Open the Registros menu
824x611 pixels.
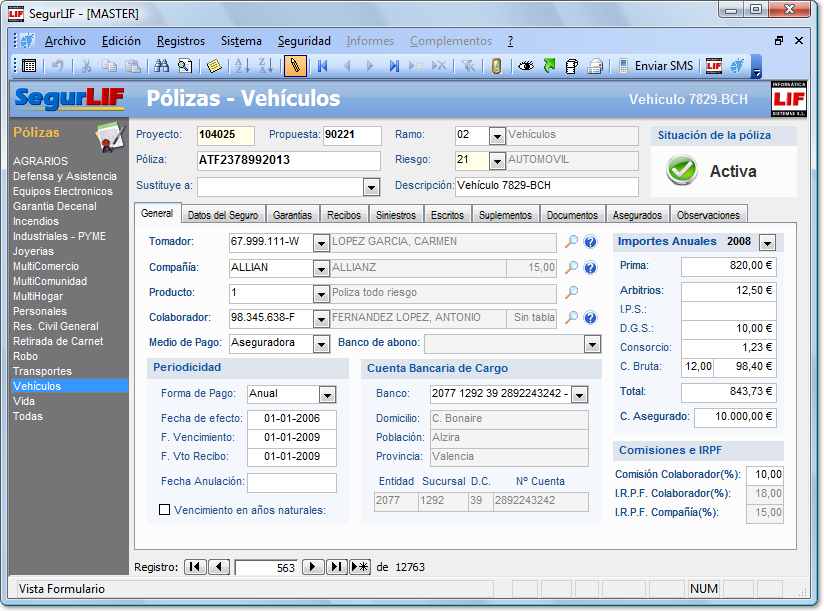point(181,41)
